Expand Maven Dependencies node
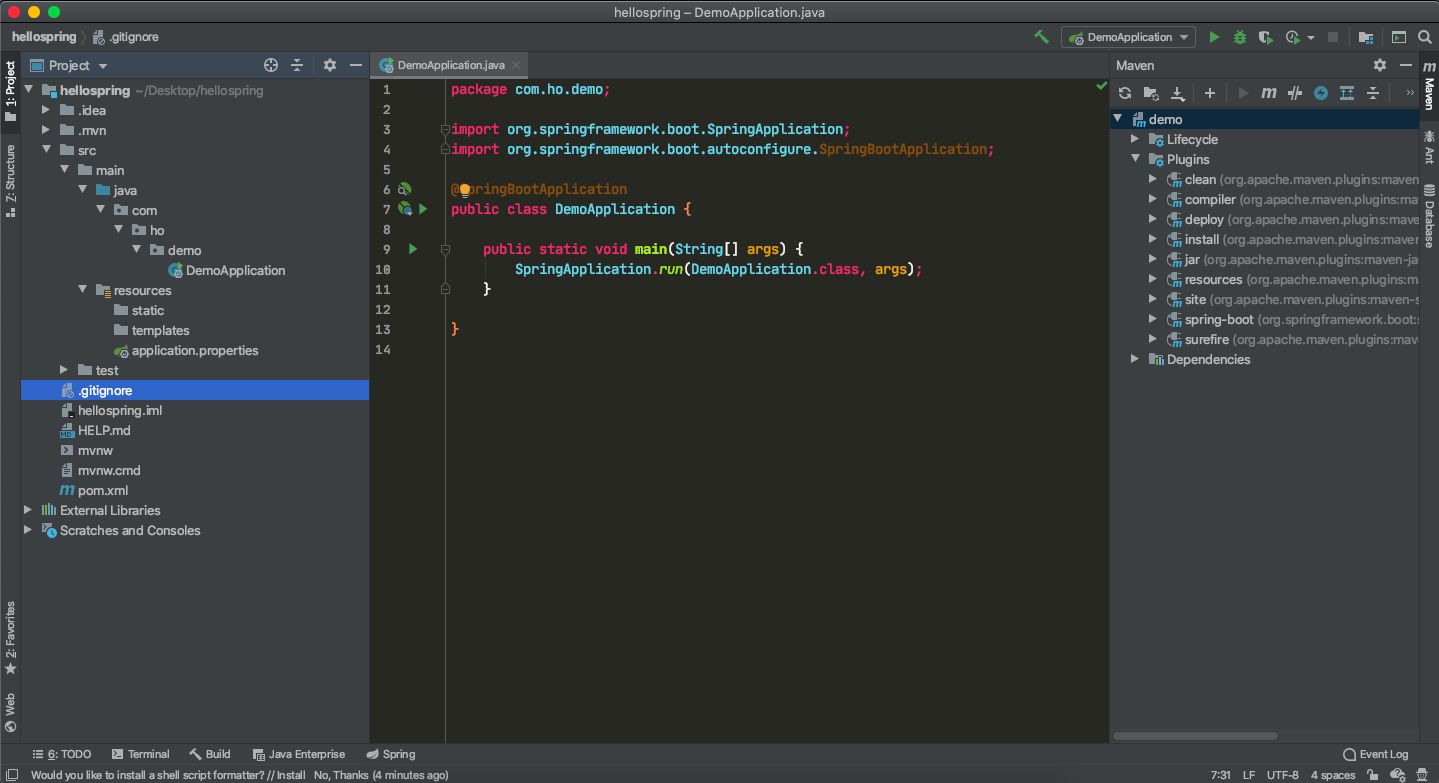 (1135, 359)
